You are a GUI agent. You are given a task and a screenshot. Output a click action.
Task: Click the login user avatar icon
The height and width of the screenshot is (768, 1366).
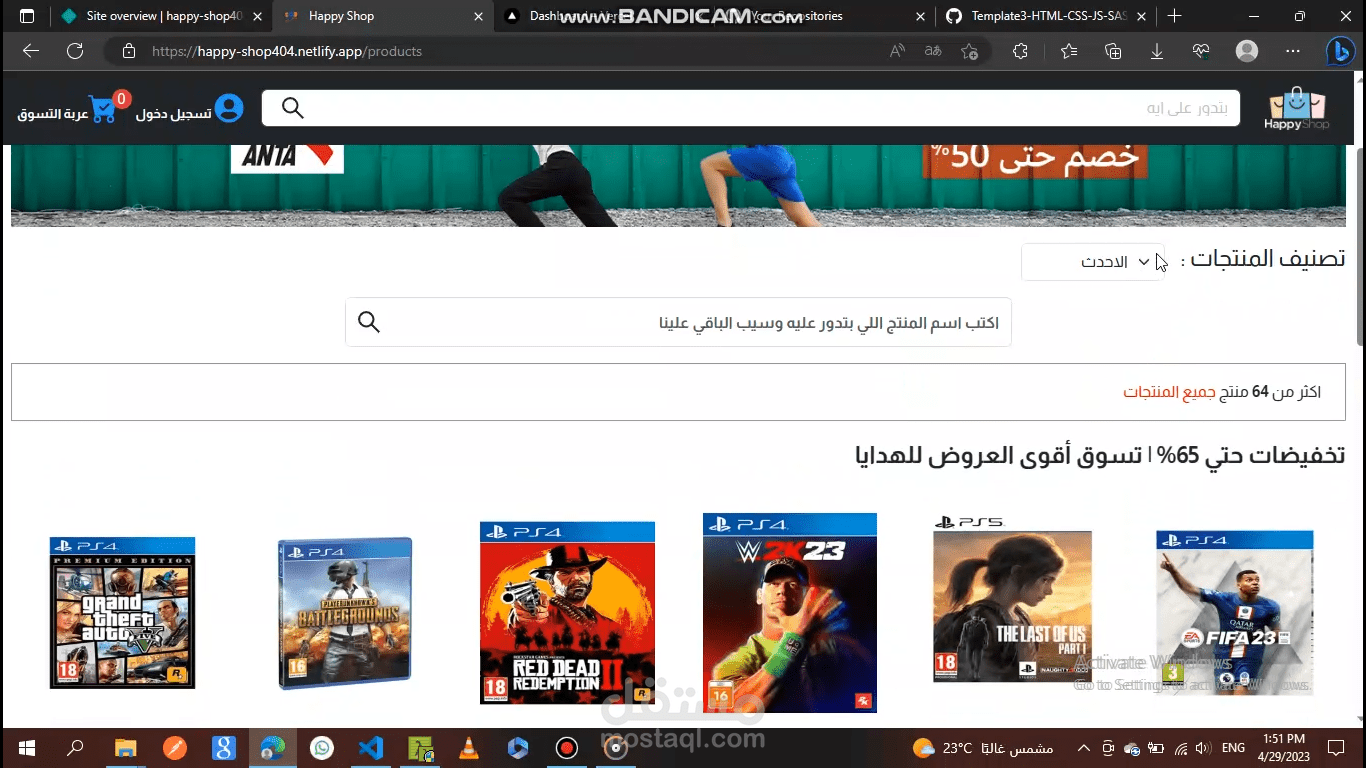229,108
